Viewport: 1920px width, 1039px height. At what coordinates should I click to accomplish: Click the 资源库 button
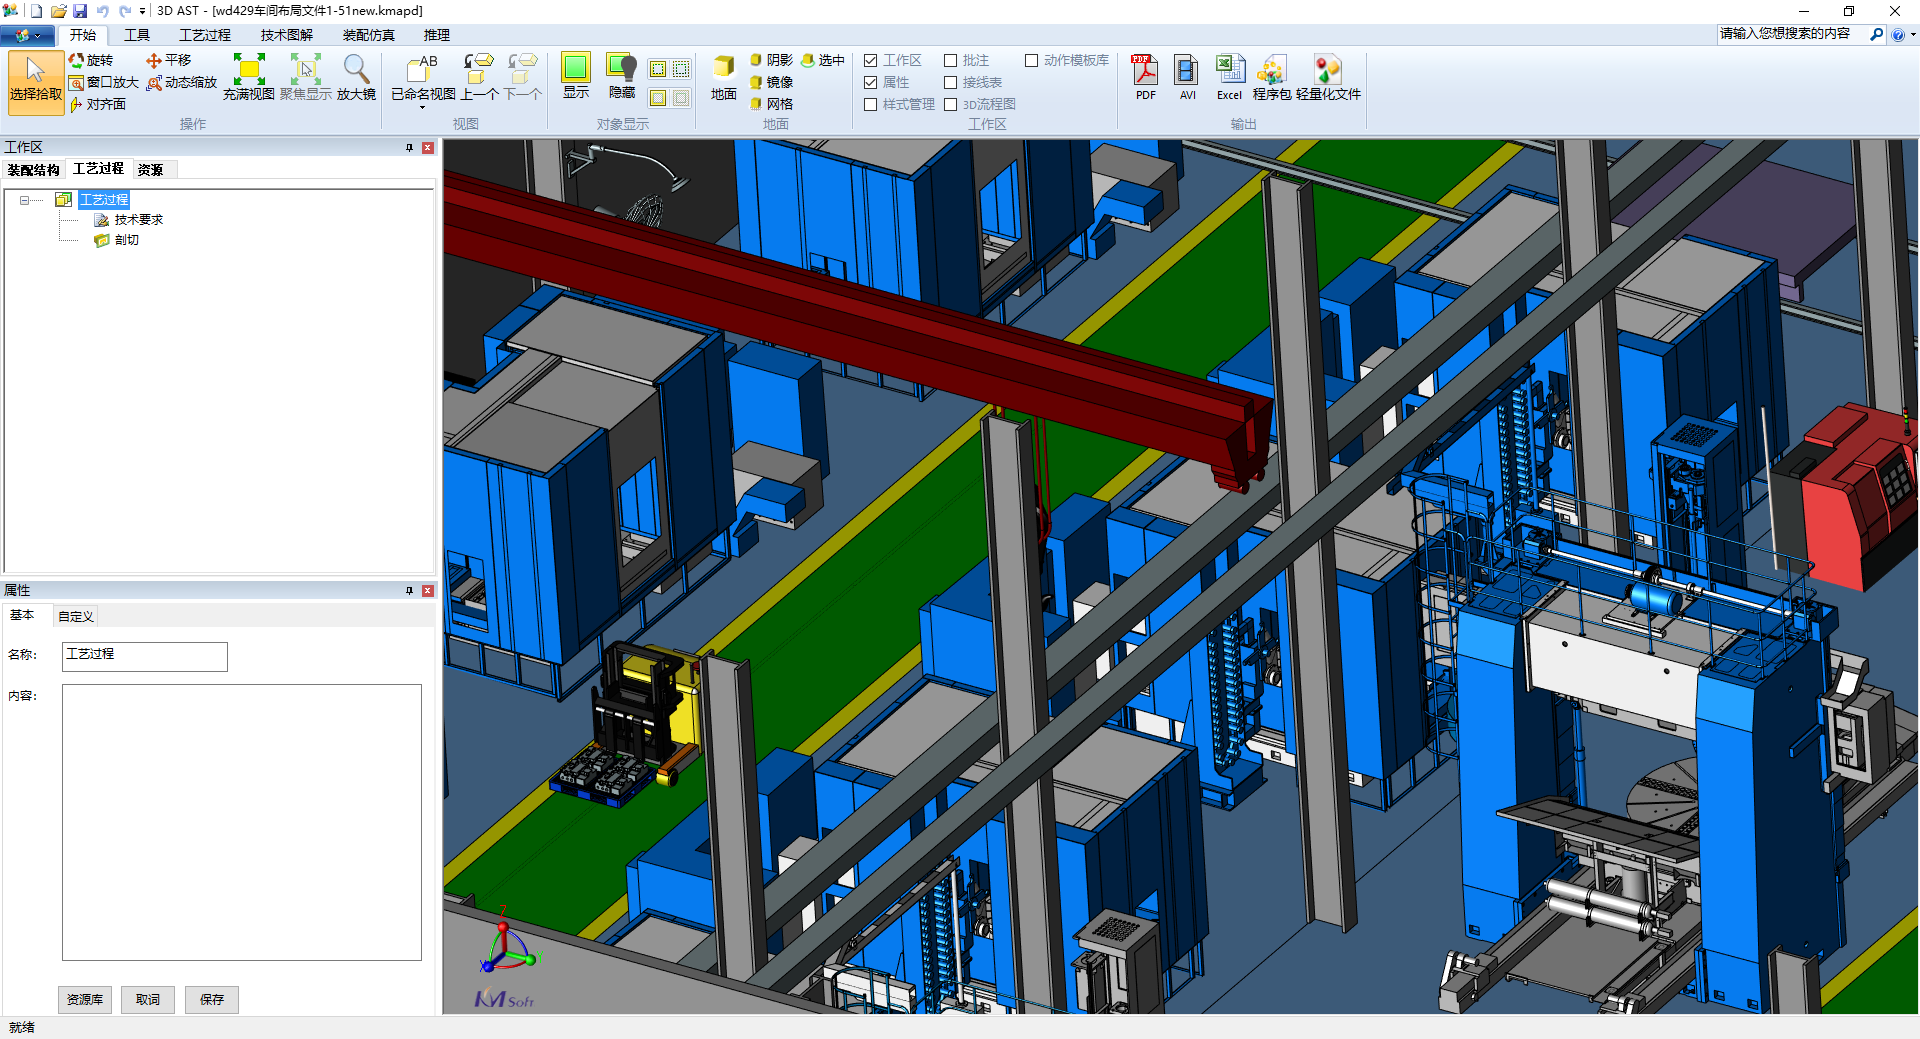tap(85, 999)
